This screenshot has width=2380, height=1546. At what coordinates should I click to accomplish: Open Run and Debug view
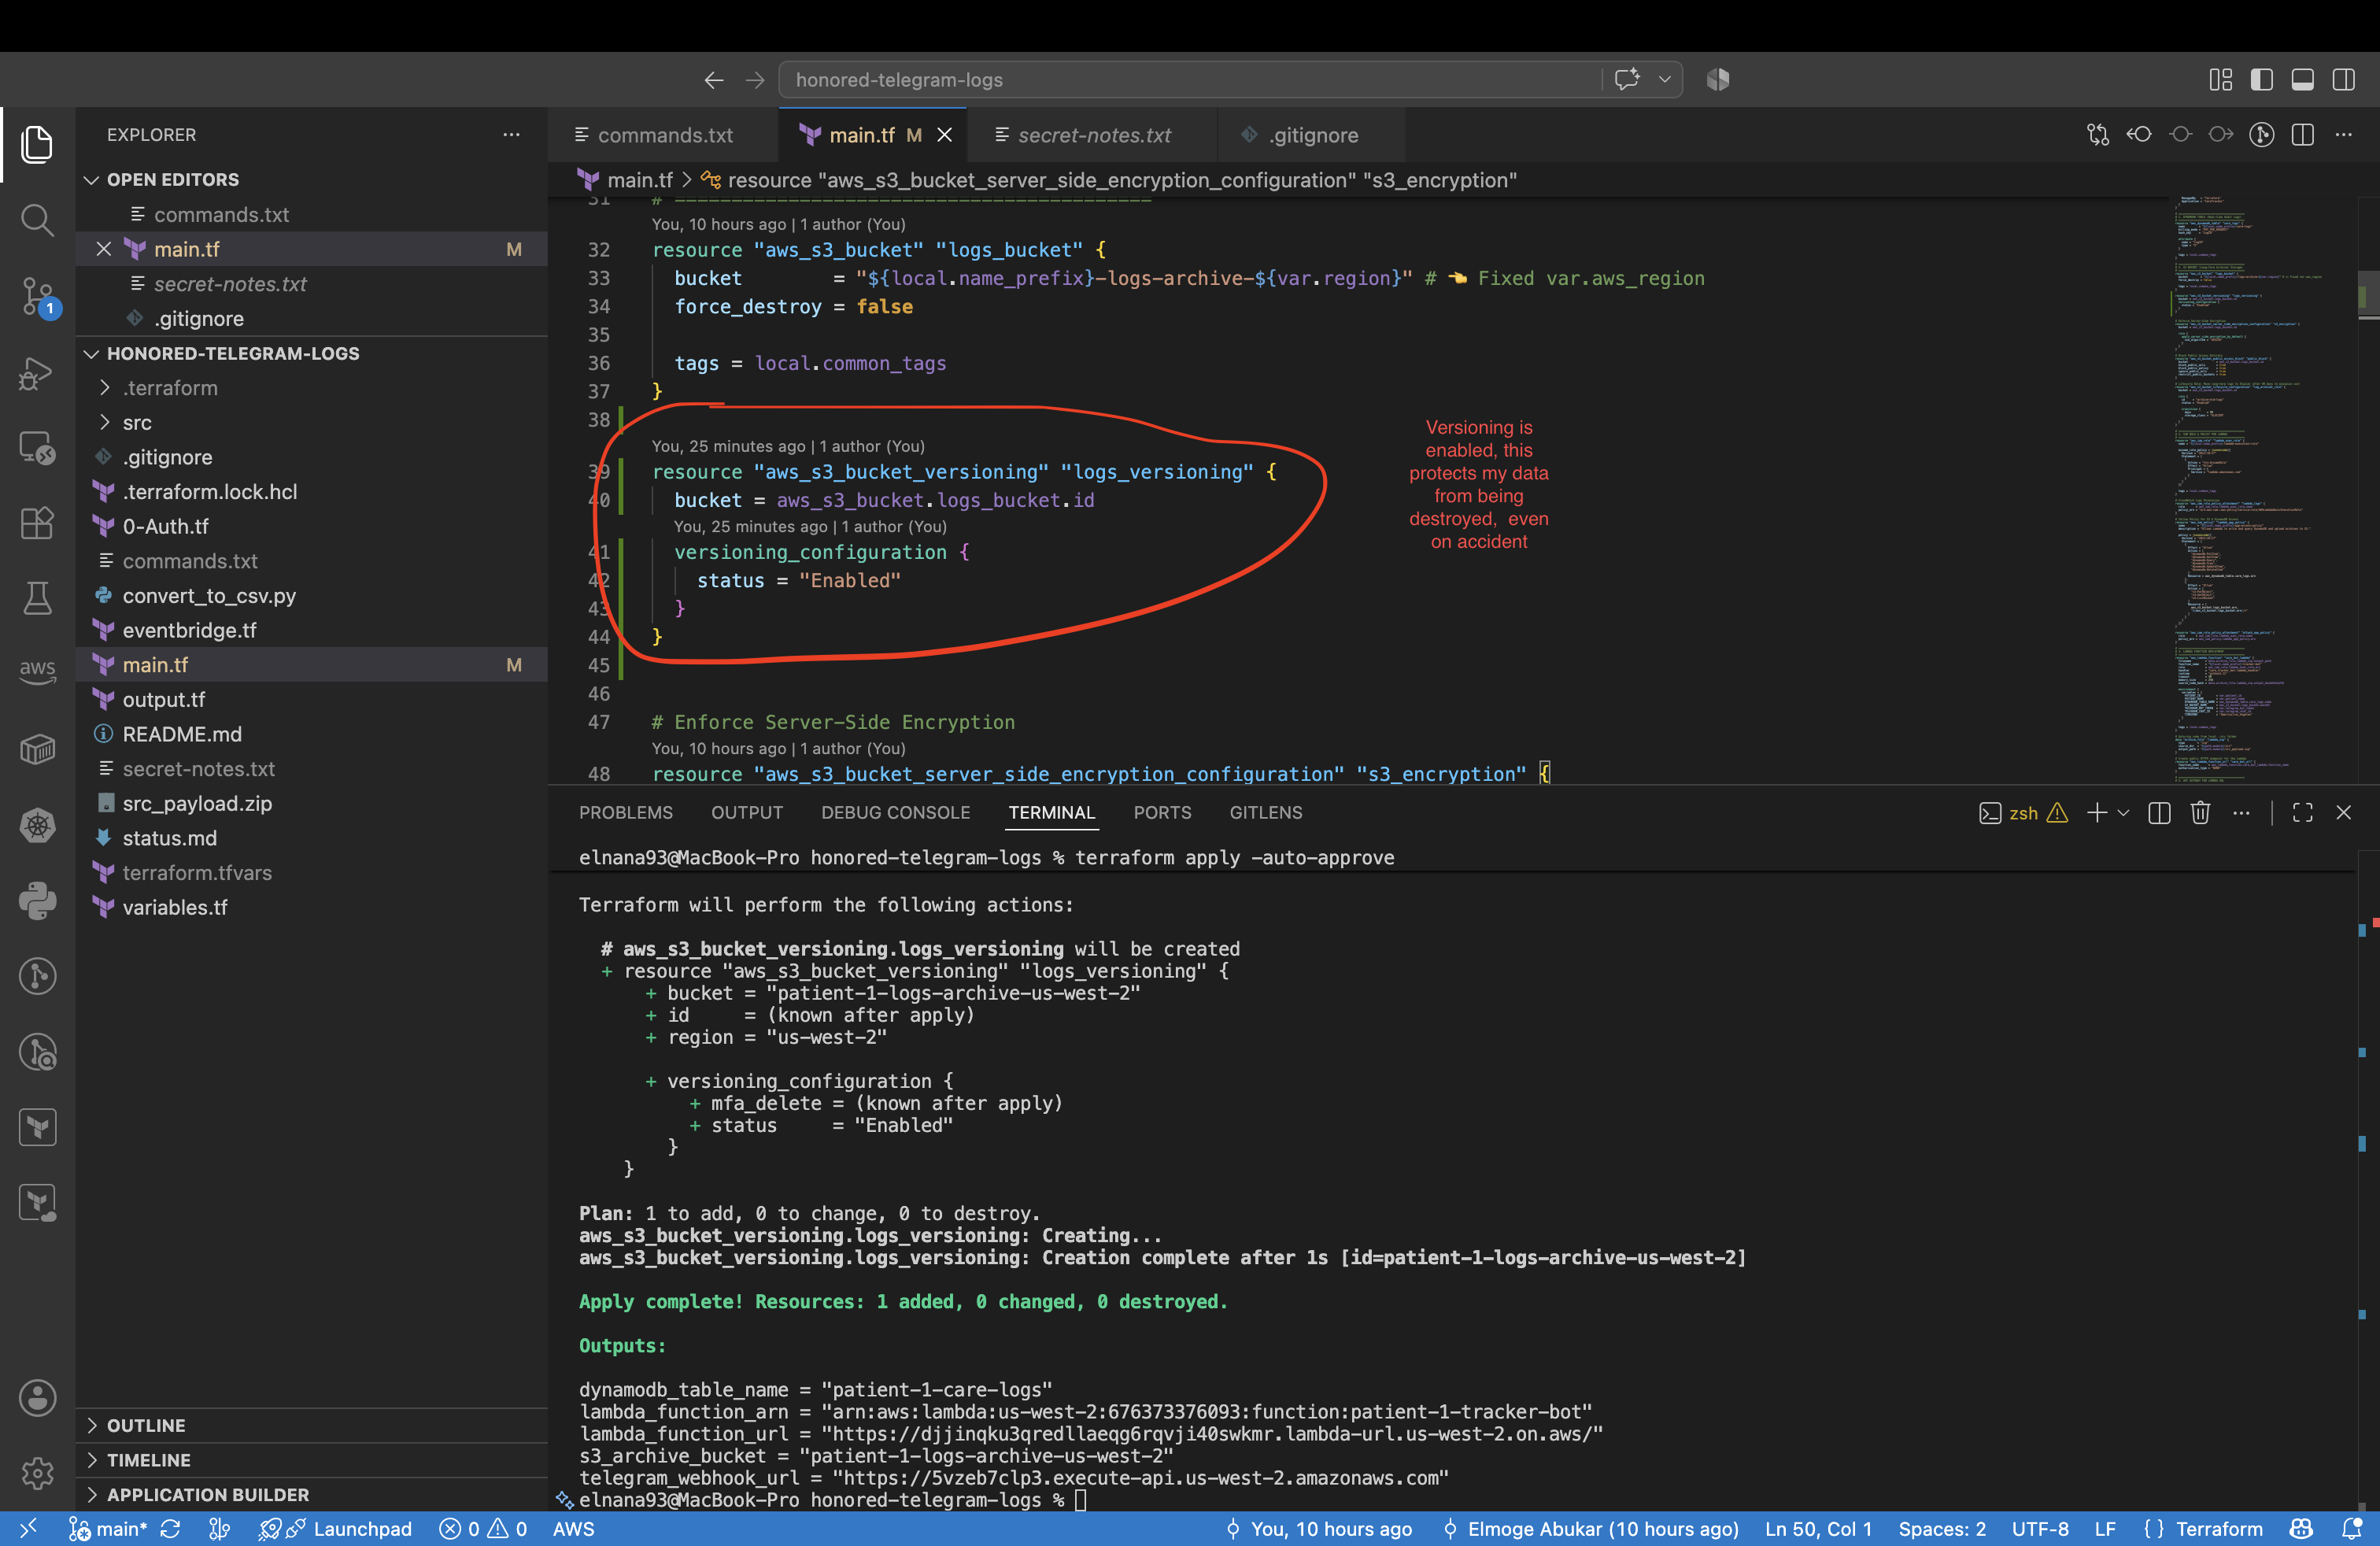(37, 373)
